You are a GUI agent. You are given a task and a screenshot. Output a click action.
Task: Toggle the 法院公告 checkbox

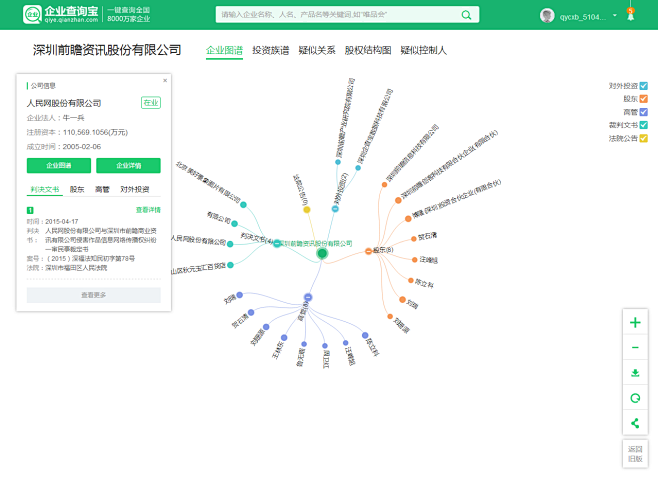pyautogui.click(x=643, y=138)
